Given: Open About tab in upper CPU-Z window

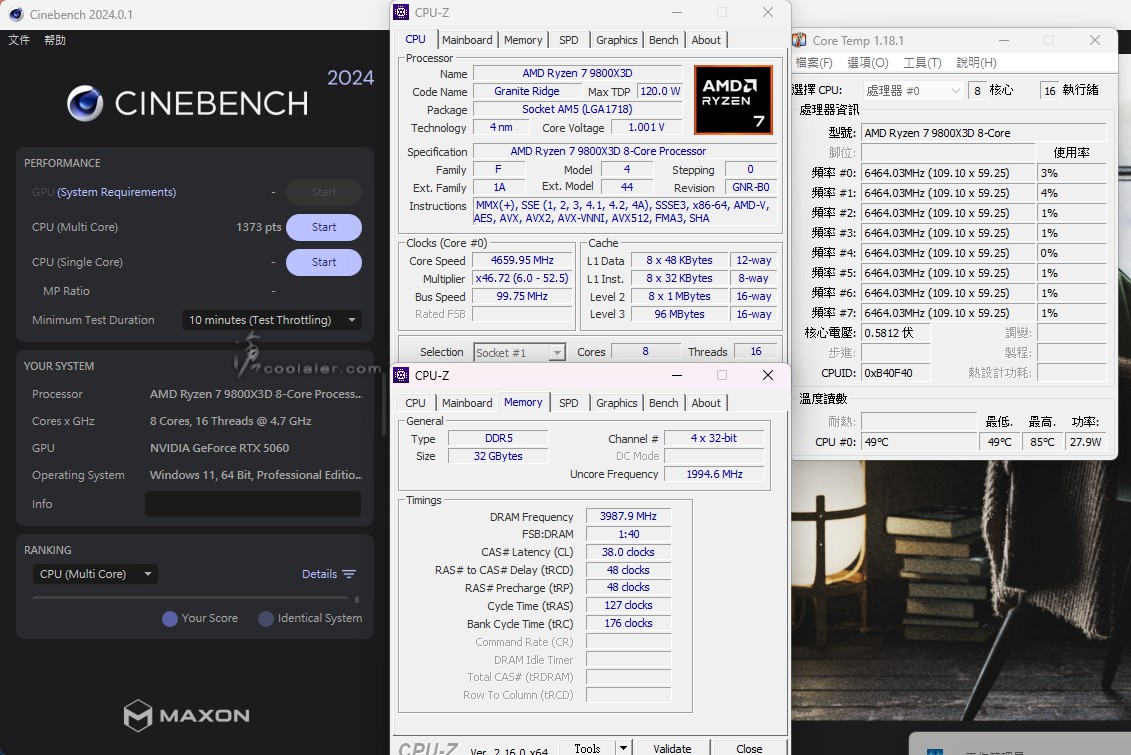Looking at the screenshot, I should click(706, 40).
